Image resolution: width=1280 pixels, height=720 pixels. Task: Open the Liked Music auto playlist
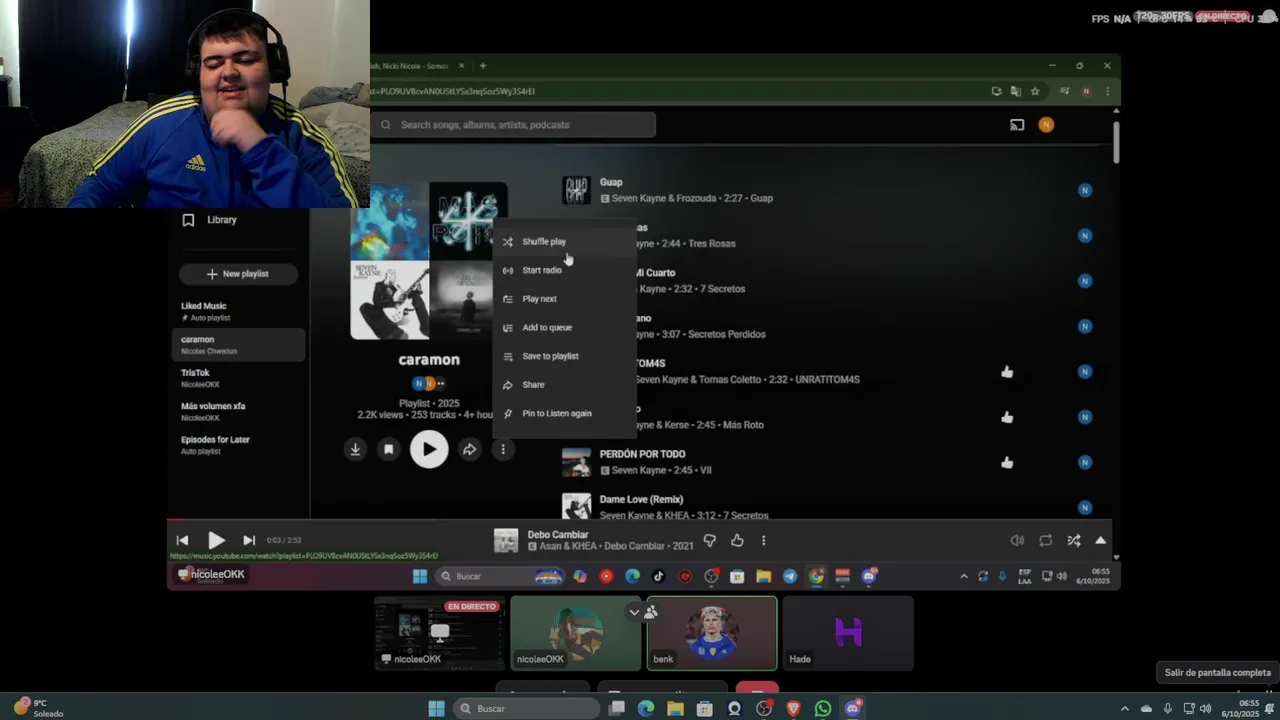pyautogui.click(x=238, y=311)
